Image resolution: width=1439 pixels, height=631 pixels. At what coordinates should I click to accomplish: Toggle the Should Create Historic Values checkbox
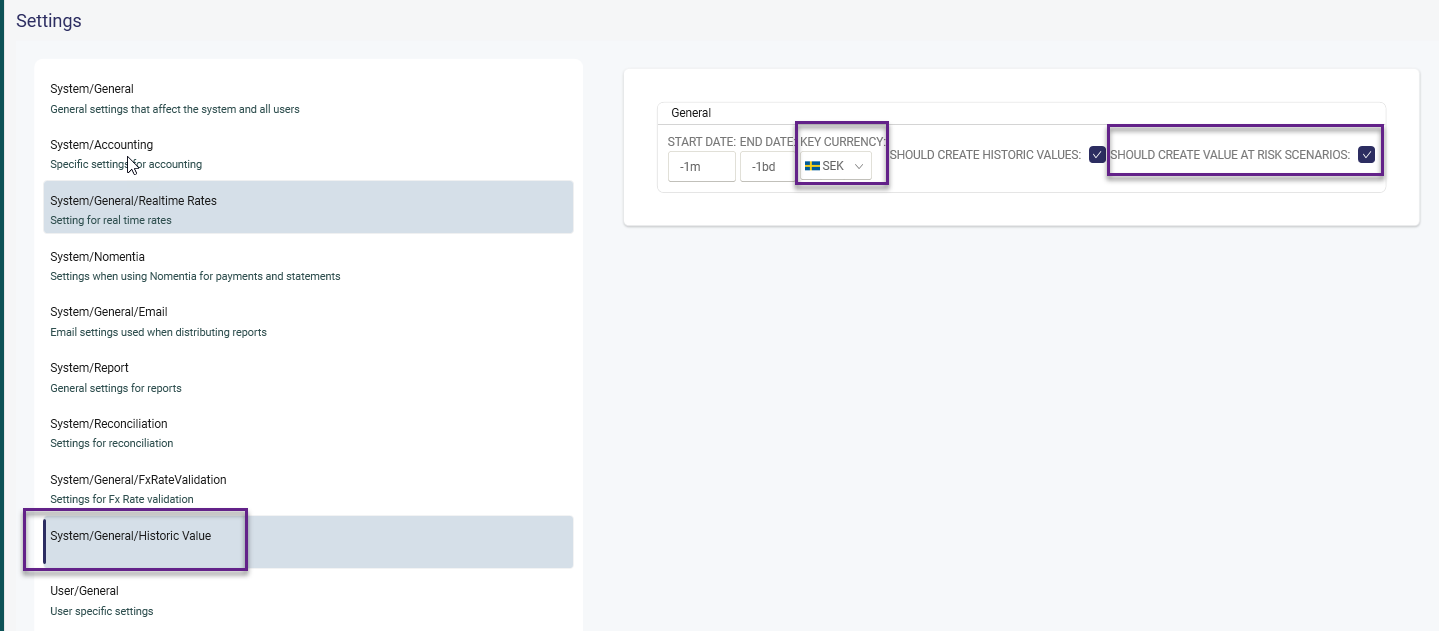tap(1097, 155)
